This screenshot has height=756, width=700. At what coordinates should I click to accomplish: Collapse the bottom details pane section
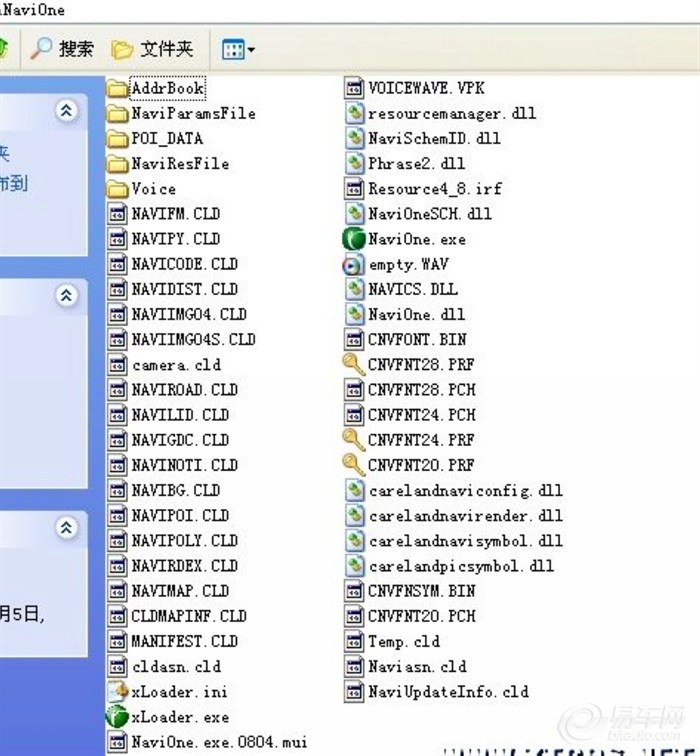pyautogui.click(x=66, y=527)
